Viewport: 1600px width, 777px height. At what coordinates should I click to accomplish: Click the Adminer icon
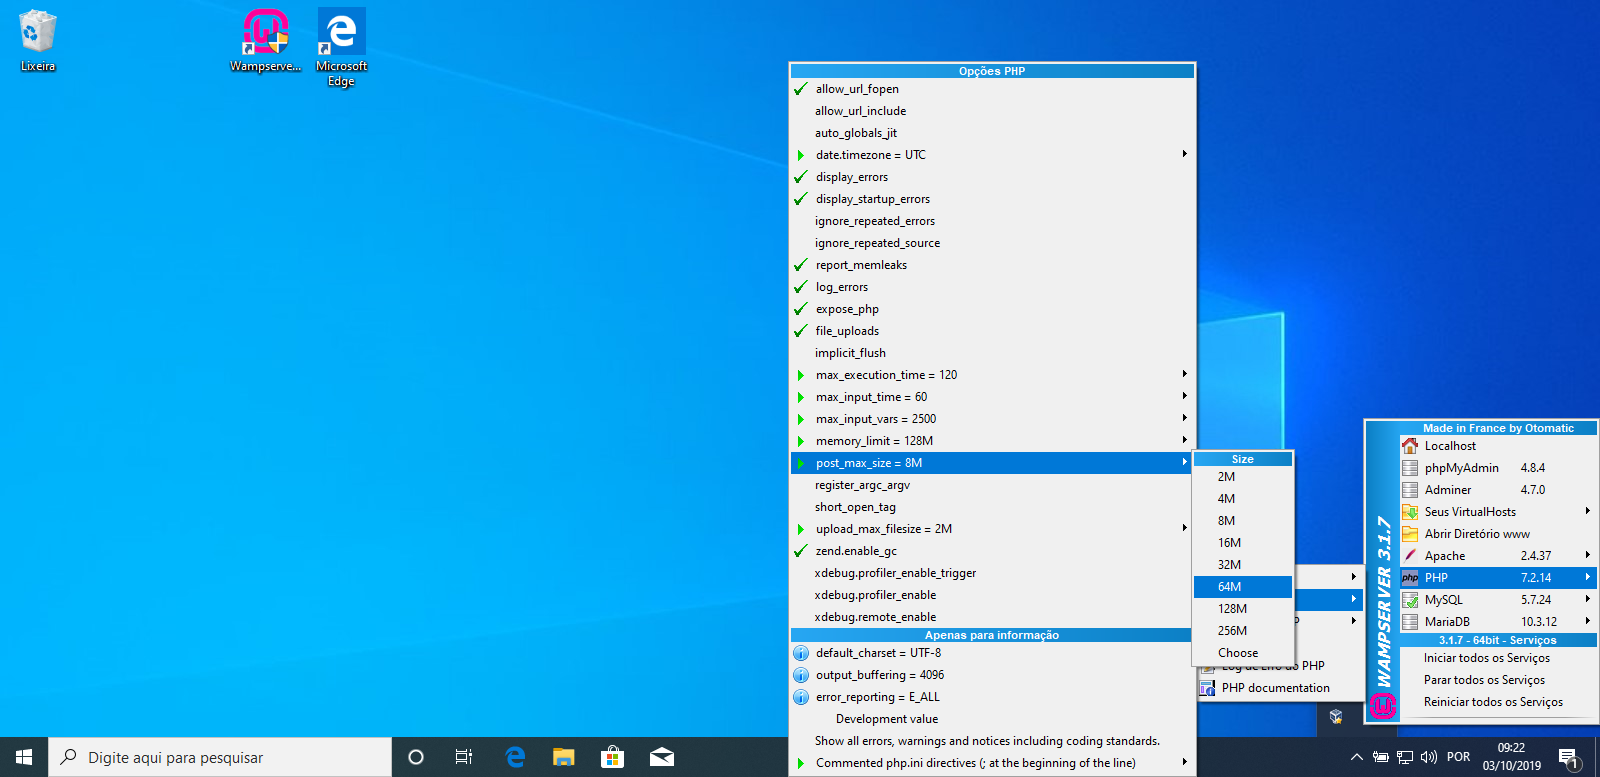[1410, 490]
